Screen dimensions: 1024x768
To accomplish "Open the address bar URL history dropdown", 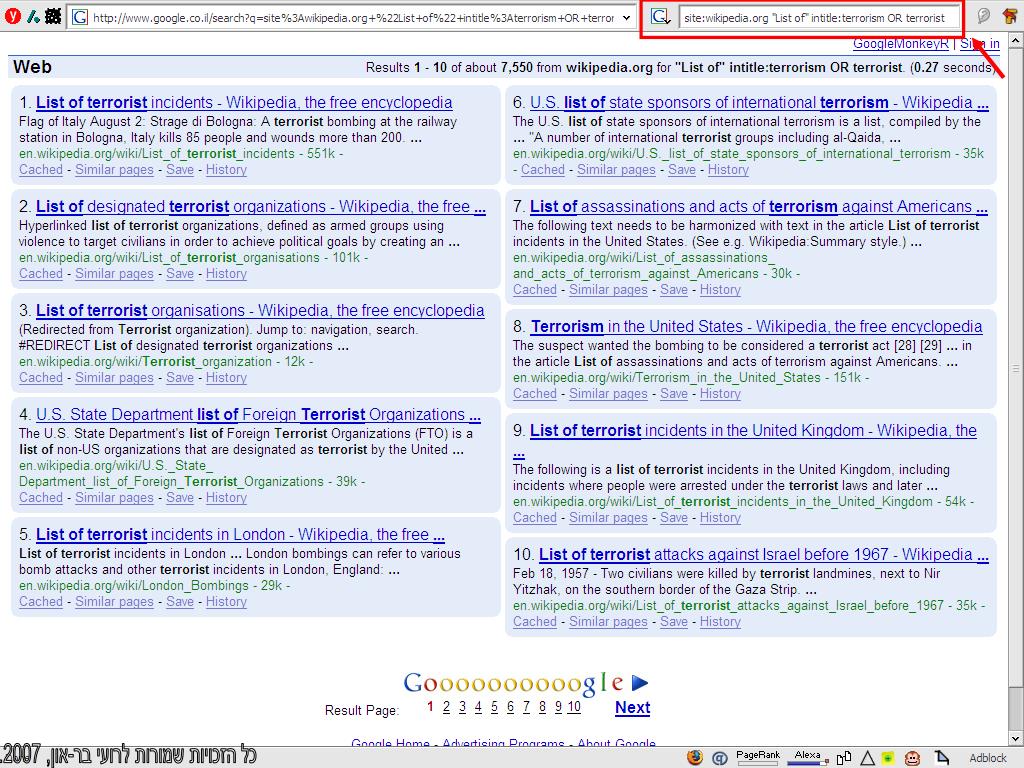I will point(627,18).
